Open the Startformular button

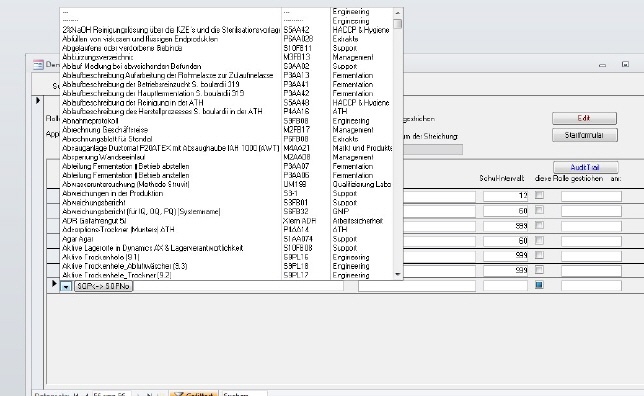584,135
